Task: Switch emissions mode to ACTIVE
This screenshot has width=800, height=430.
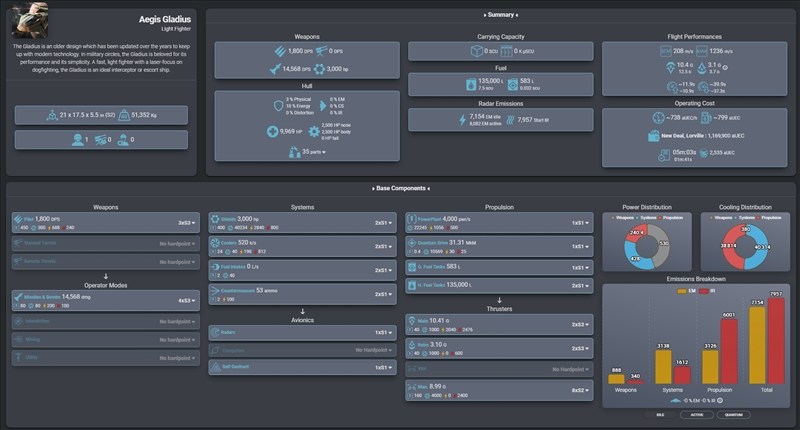Action: coord(697,415)
